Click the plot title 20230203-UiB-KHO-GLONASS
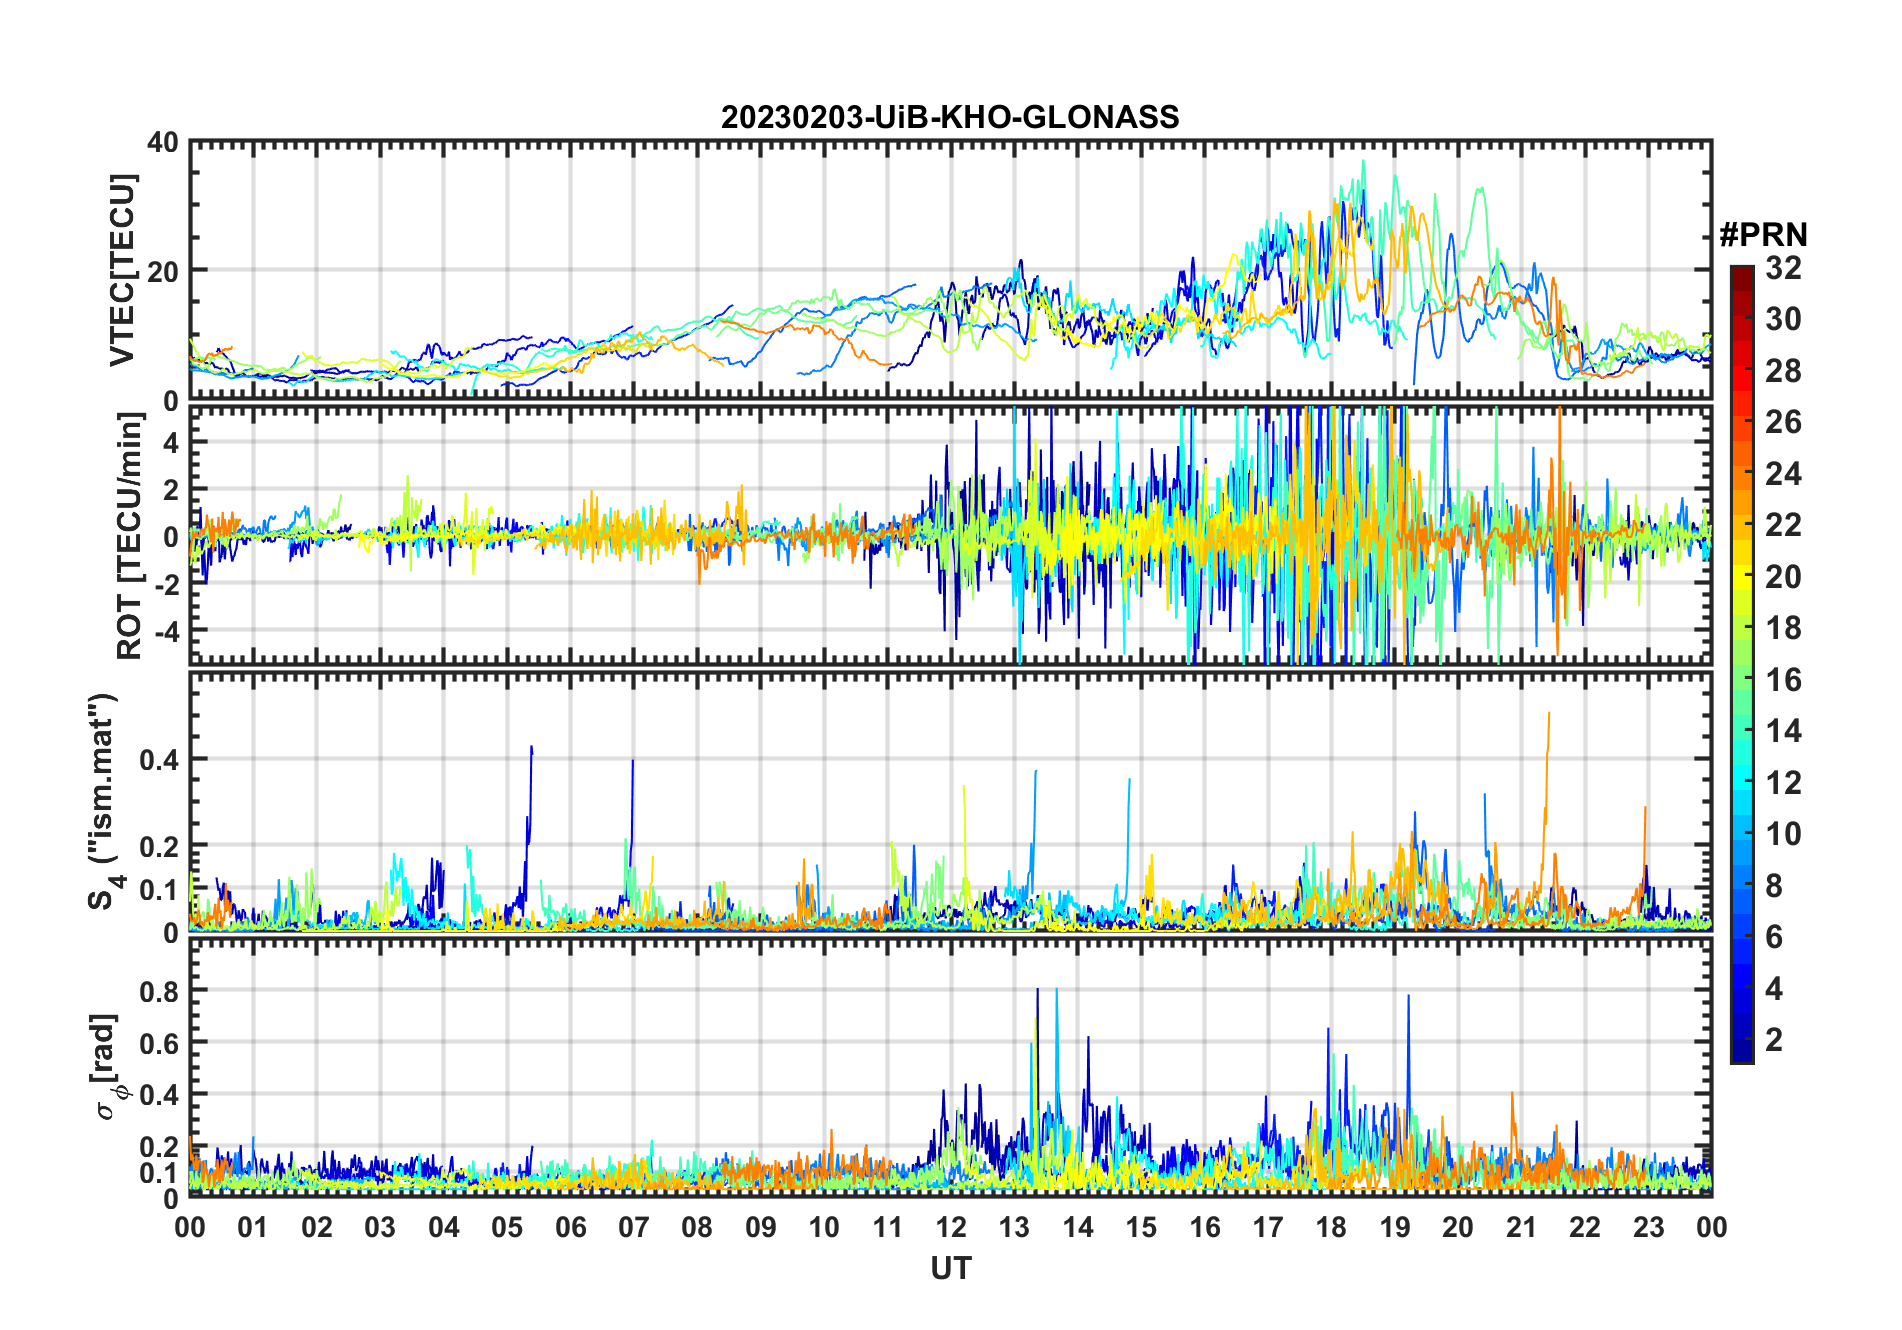 pos(950,117)
